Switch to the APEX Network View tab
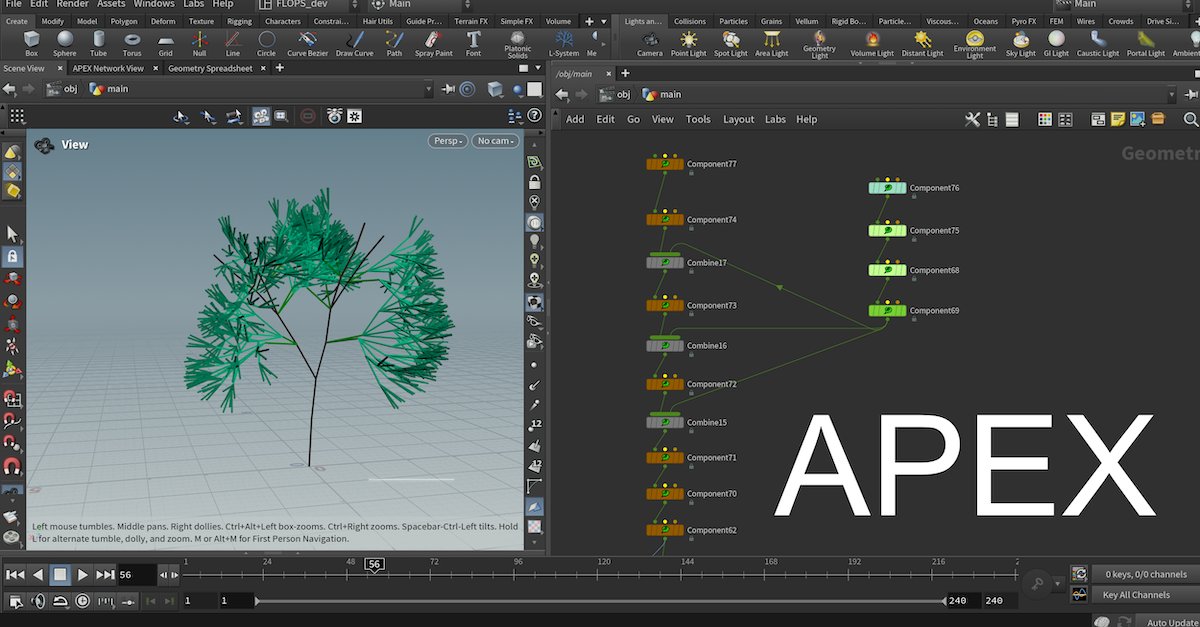 point(108,68)
